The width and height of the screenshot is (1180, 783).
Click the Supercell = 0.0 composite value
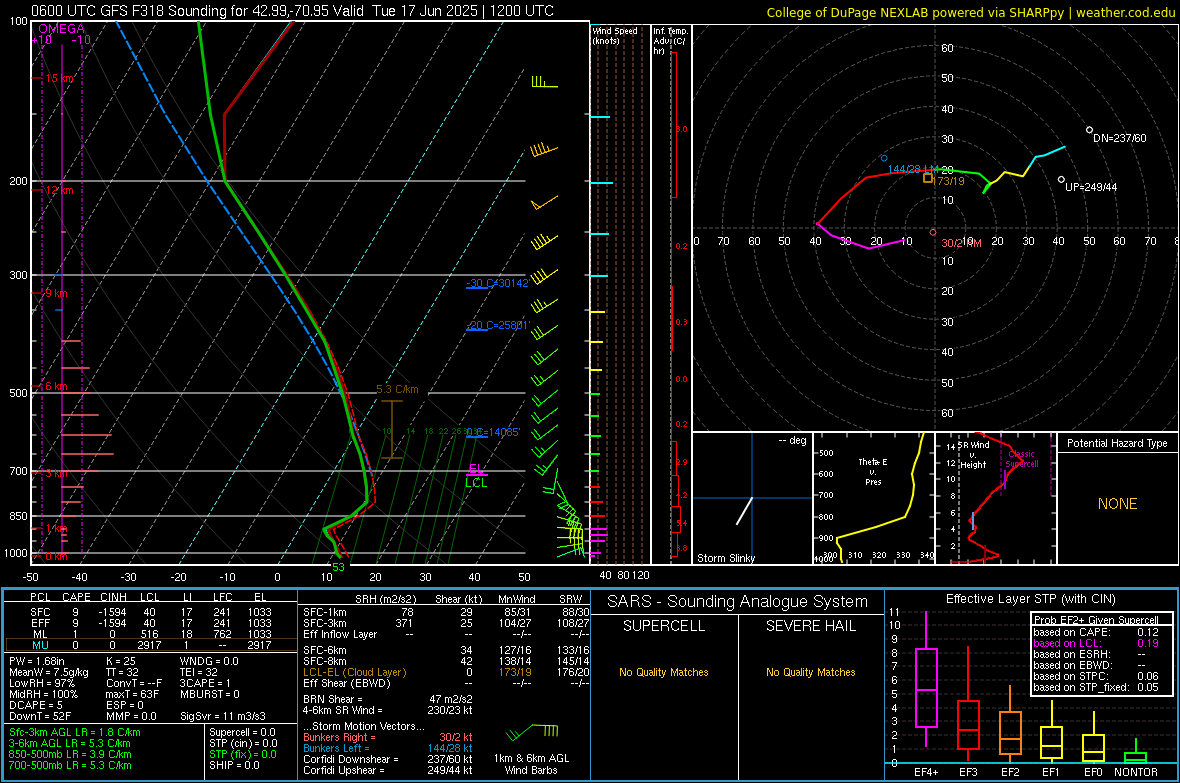pos(242,732)
